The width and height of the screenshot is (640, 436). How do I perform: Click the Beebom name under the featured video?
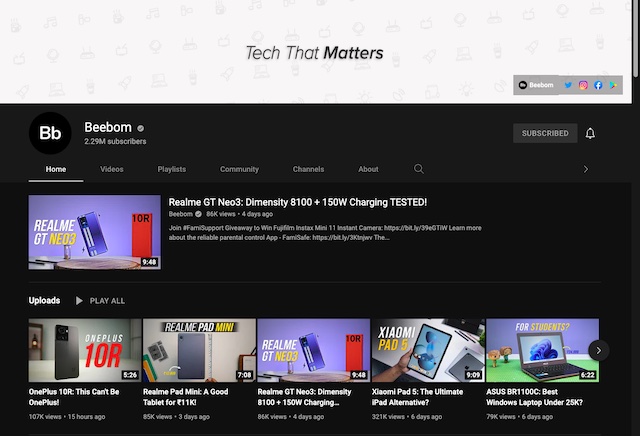[x=180, y=214]
